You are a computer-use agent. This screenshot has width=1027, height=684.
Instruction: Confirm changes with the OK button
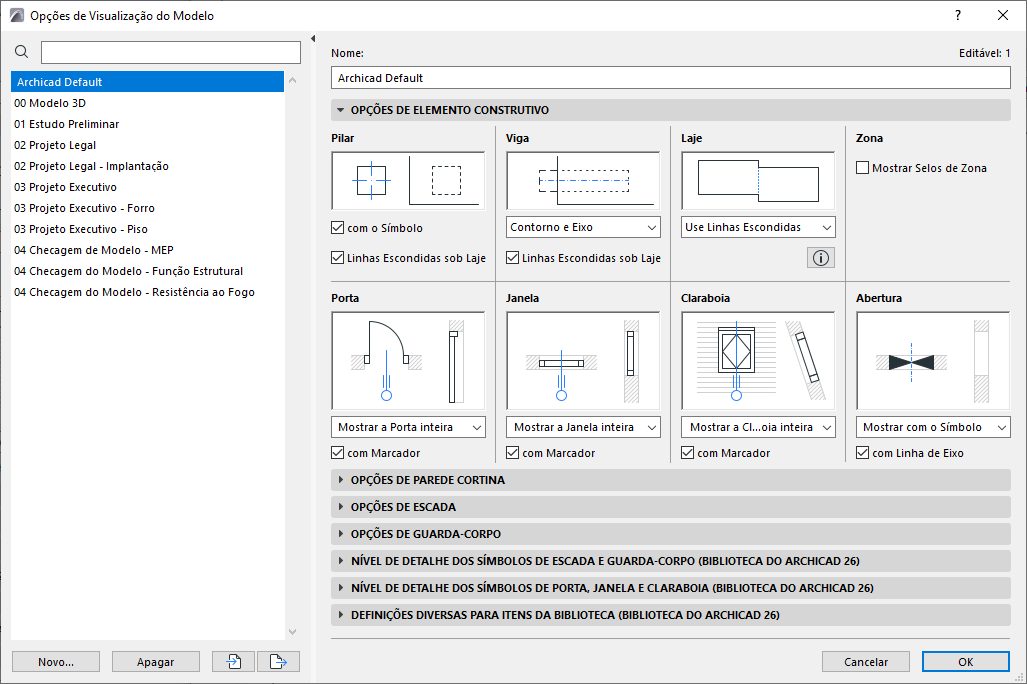[964, 661]
